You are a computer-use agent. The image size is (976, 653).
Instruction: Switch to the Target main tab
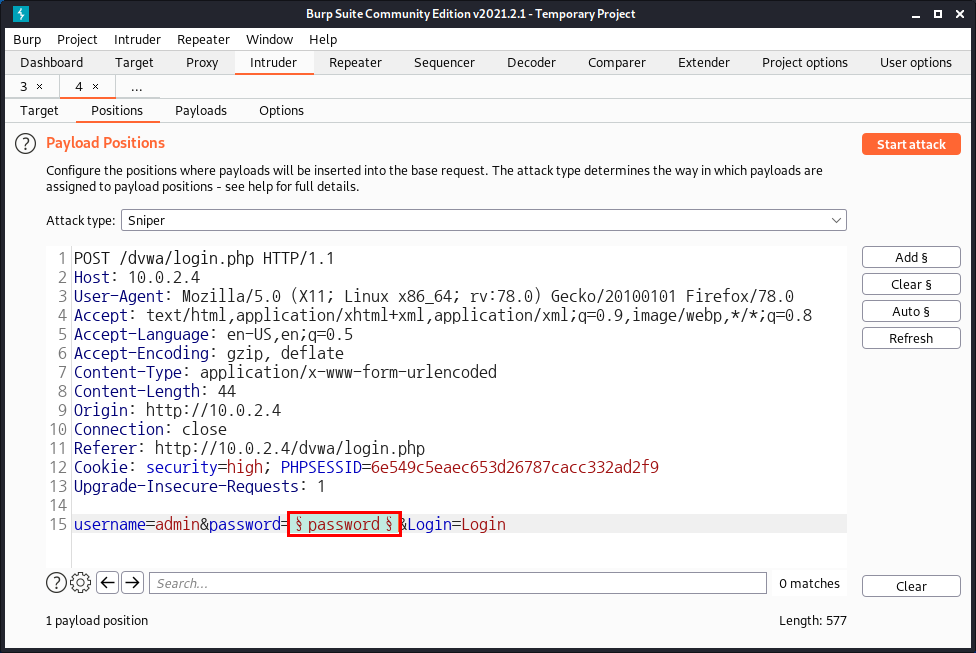tap(134, 62)
